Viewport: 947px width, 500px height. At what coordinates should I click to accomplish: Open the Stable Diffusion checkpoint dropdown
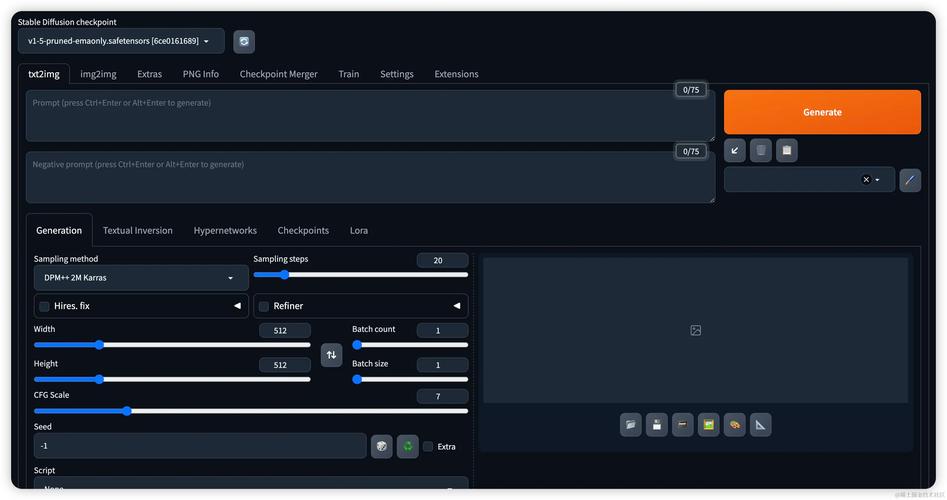click(121, 41)
